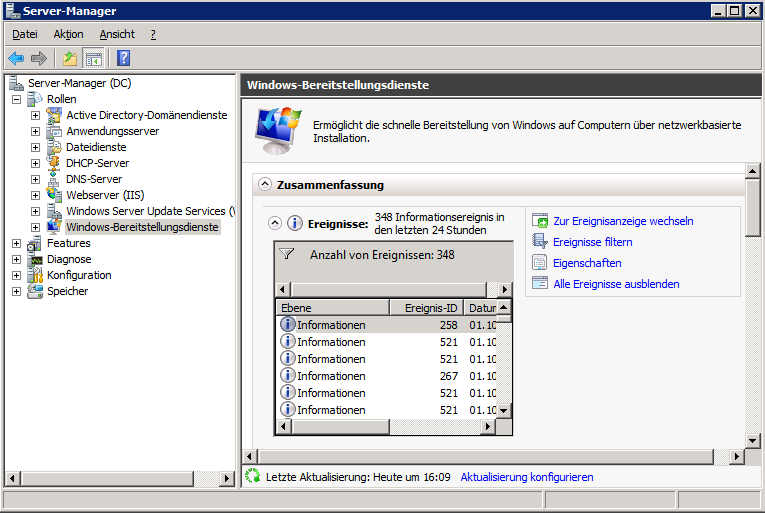Click Aktualisierung konfigurieren link

pyautogui.click(x=526, y=477)
